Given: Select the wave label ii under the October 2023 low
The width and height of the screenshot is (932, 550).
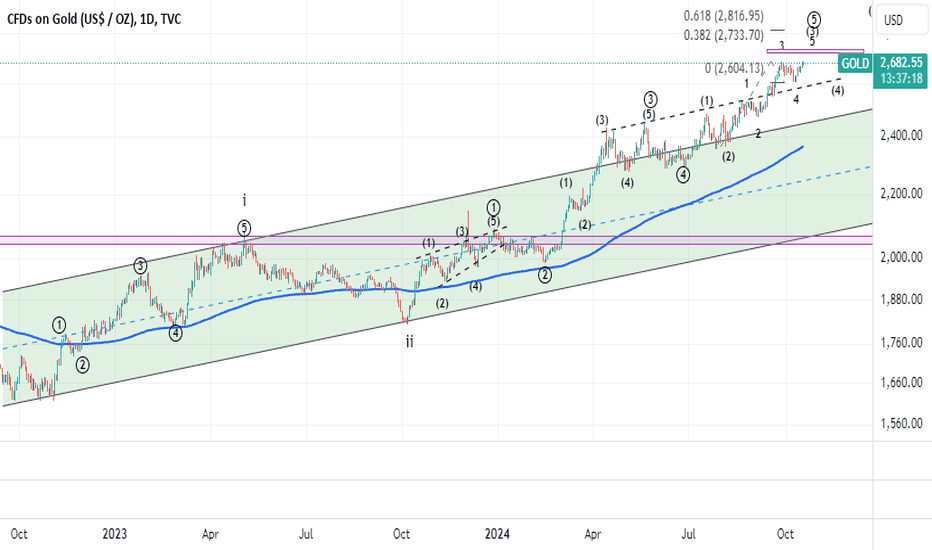Looking at the screenshot, I should coord(410,341).
